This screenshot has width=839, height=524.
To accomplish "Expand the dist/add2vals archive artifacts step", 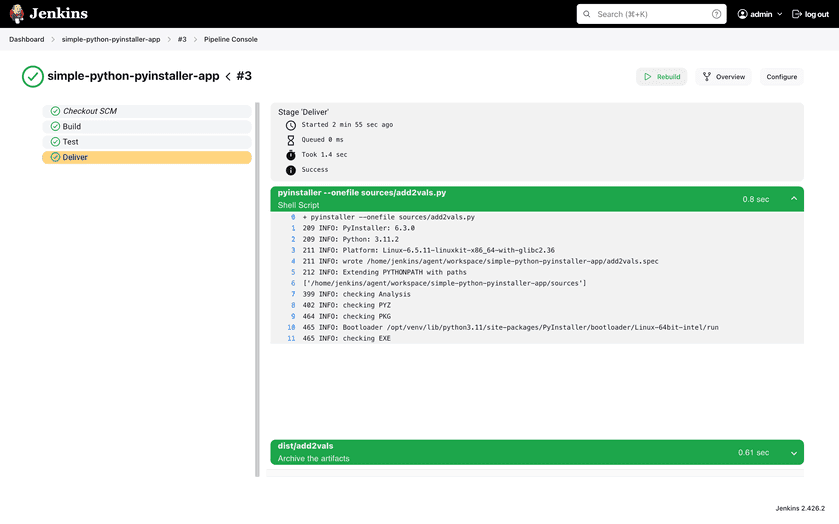I will click(794, 453).
